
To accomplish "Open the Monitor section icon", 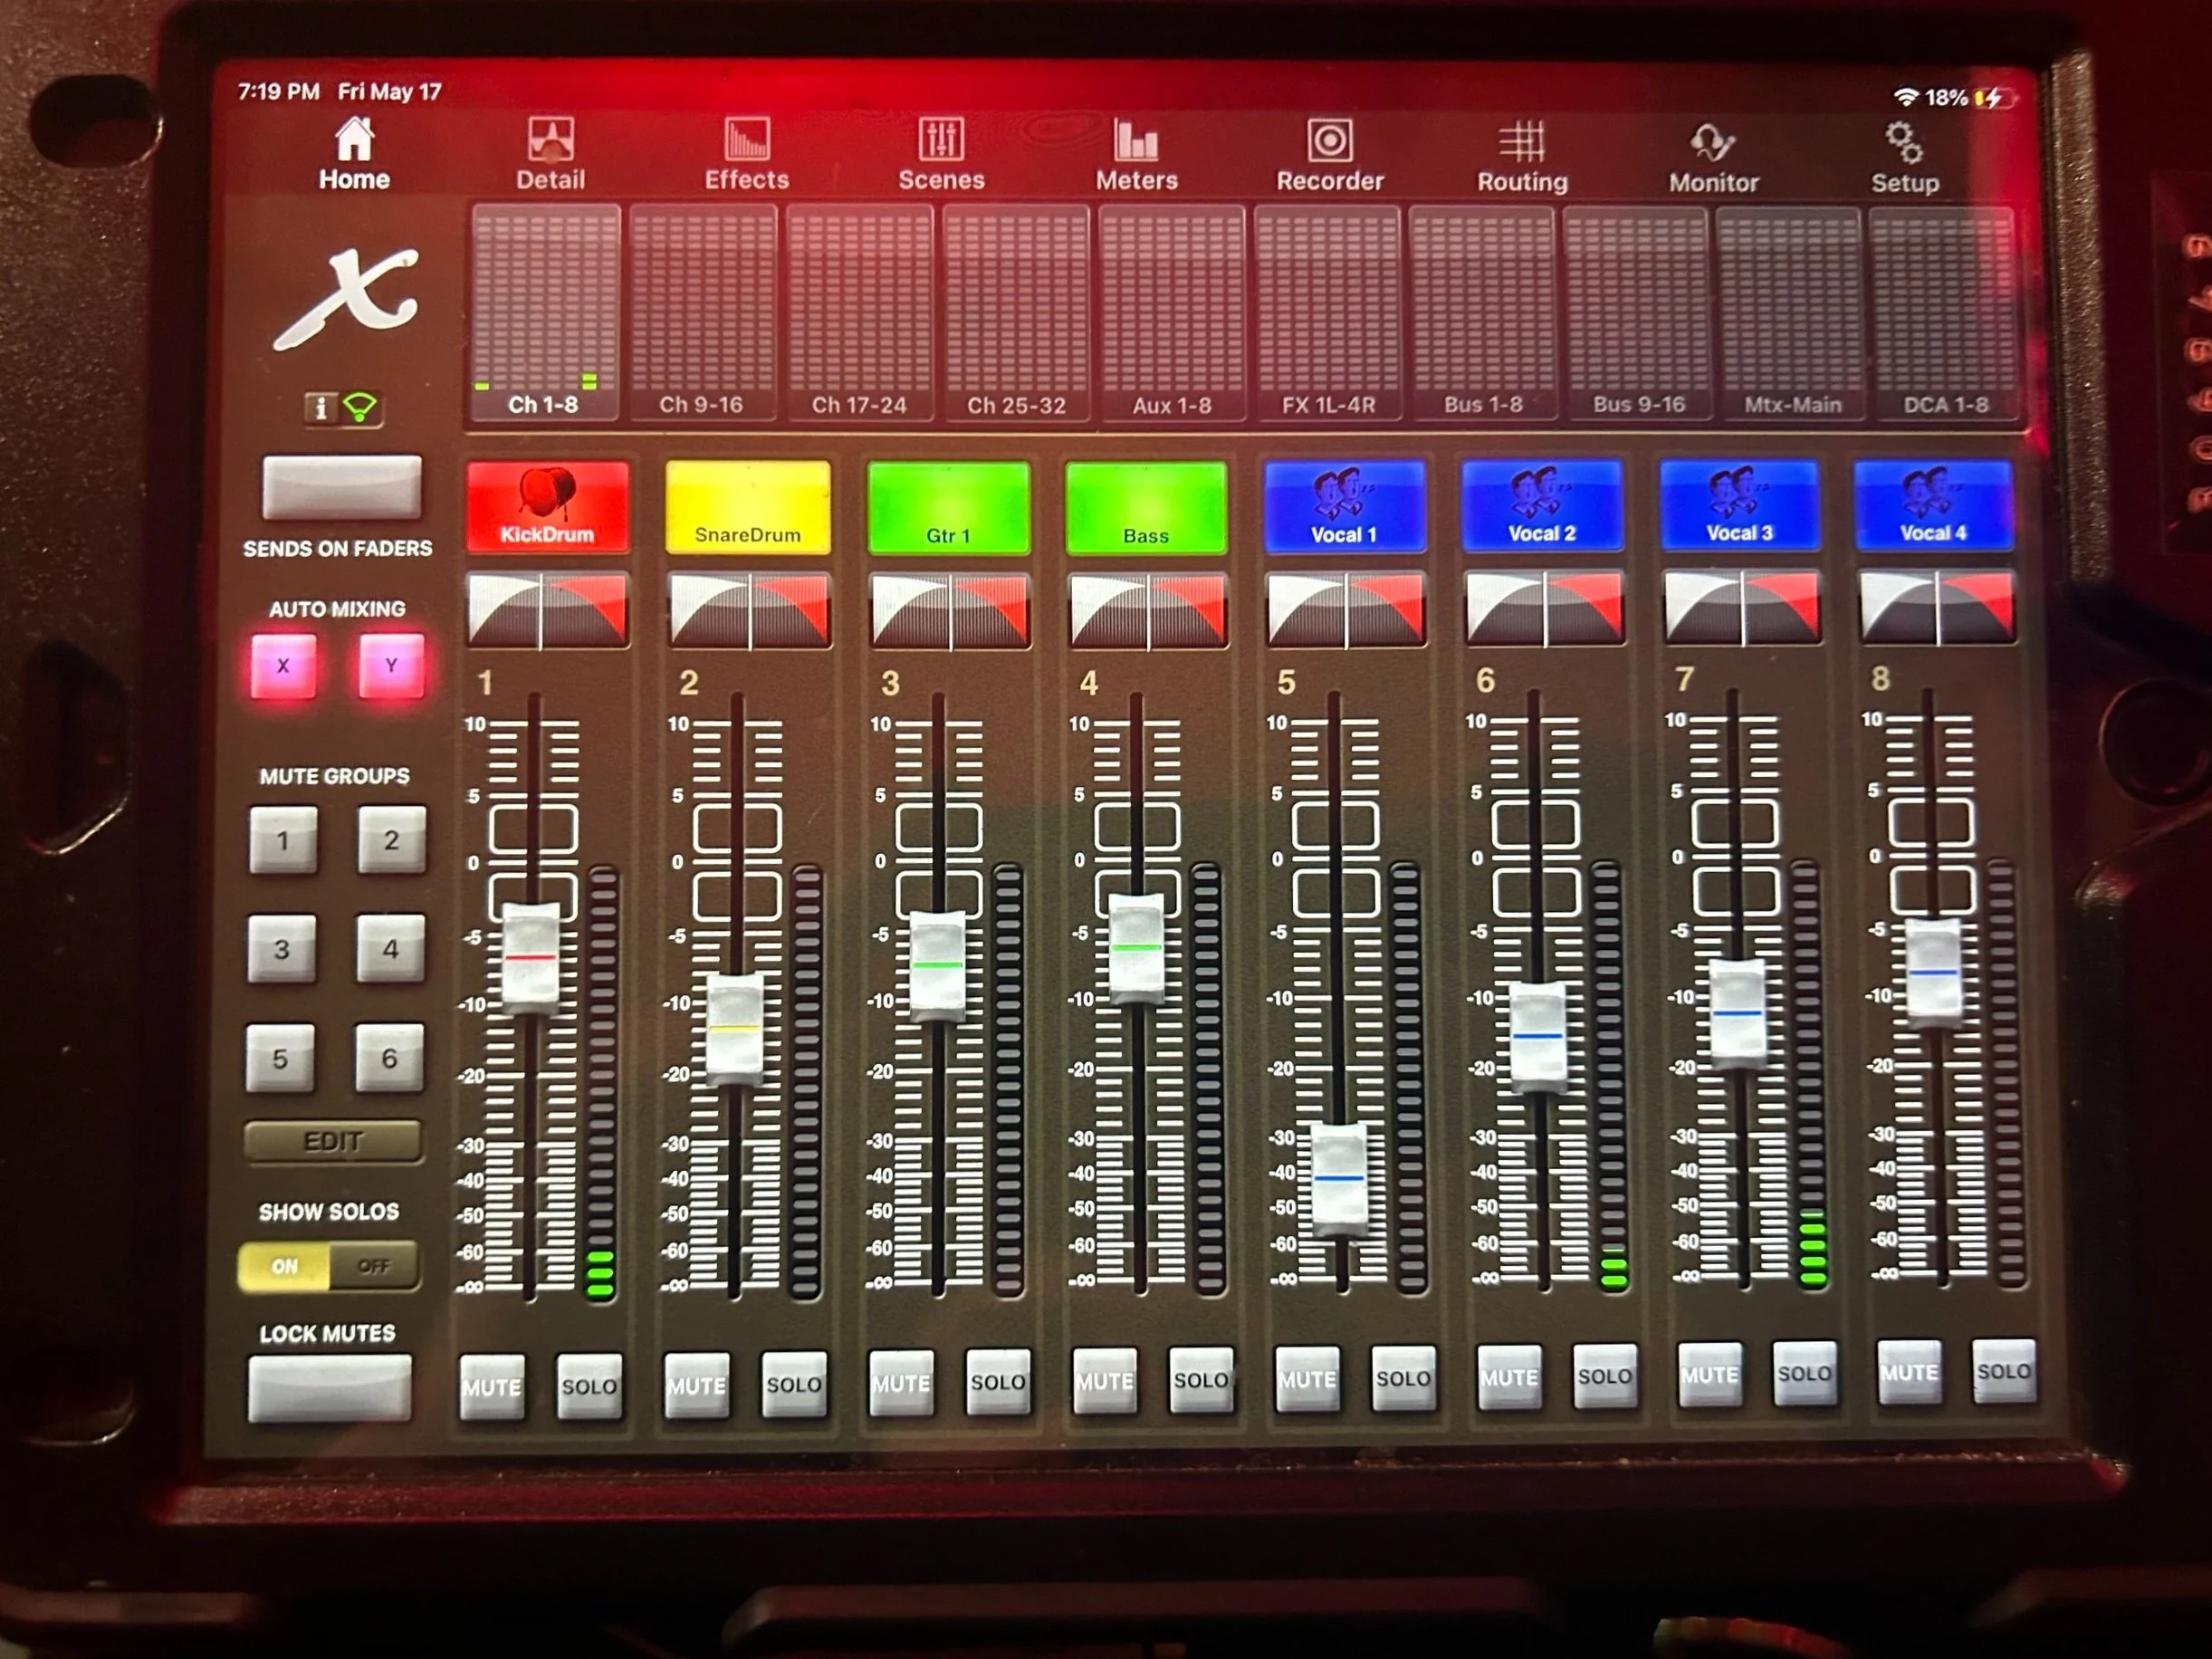I will tap(1712, 143).
